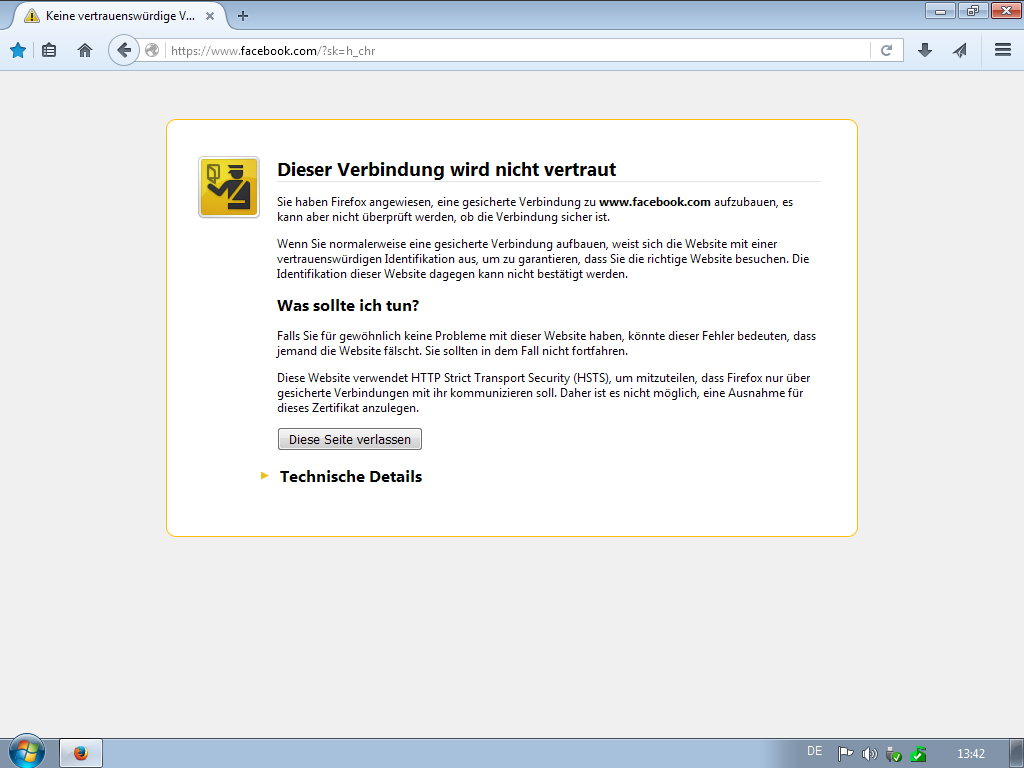Click the paper plane toolbar icon
Image resolution: width=1024 pixels, height=768 pixels.
click(960, 50)
